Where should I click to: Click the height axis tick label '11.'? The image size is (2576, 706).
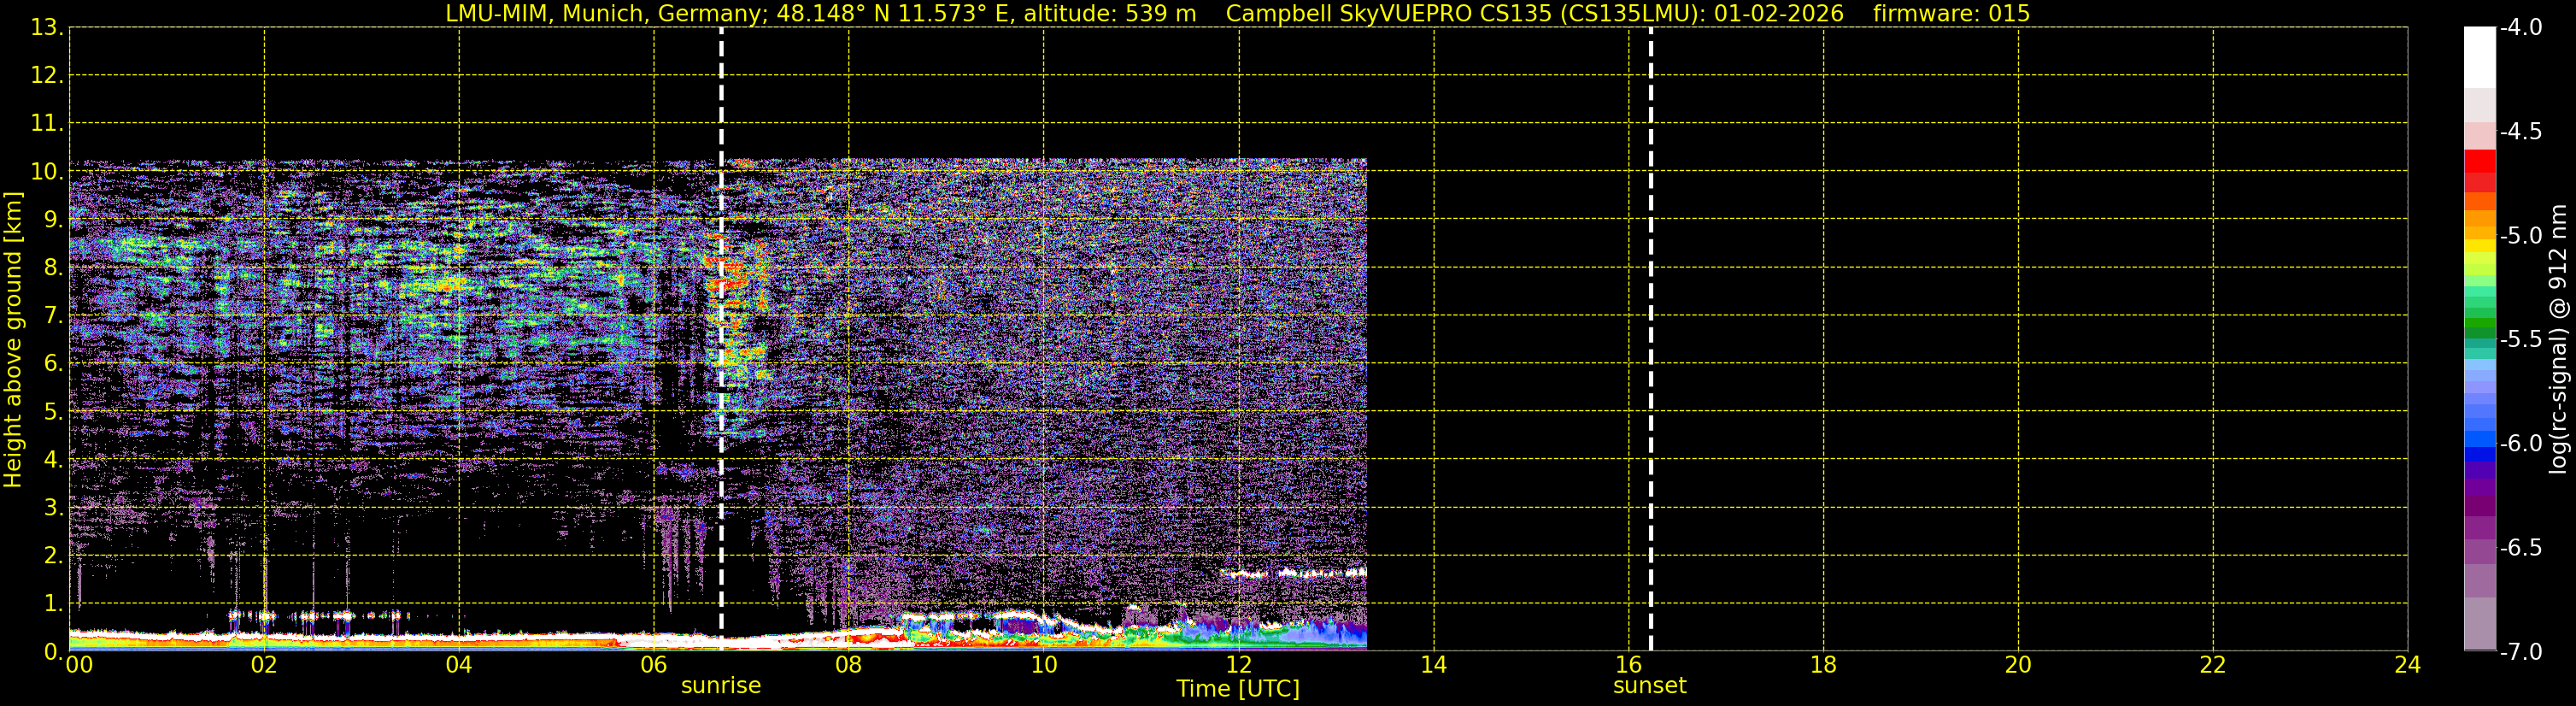47,124
